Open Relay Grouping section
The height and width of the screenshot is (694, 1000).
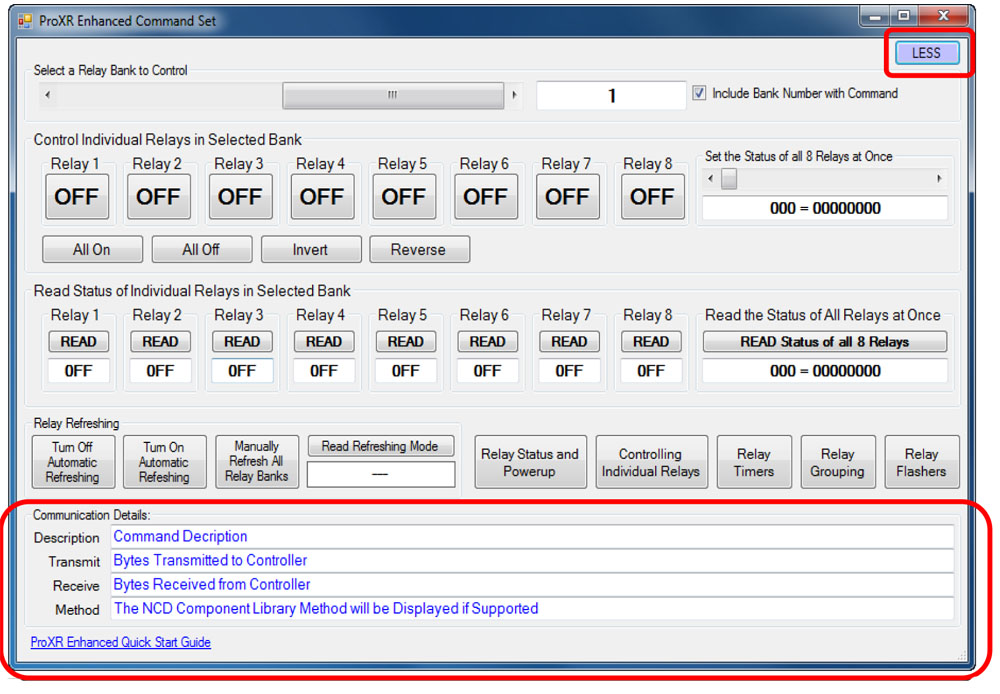[837, 462]
